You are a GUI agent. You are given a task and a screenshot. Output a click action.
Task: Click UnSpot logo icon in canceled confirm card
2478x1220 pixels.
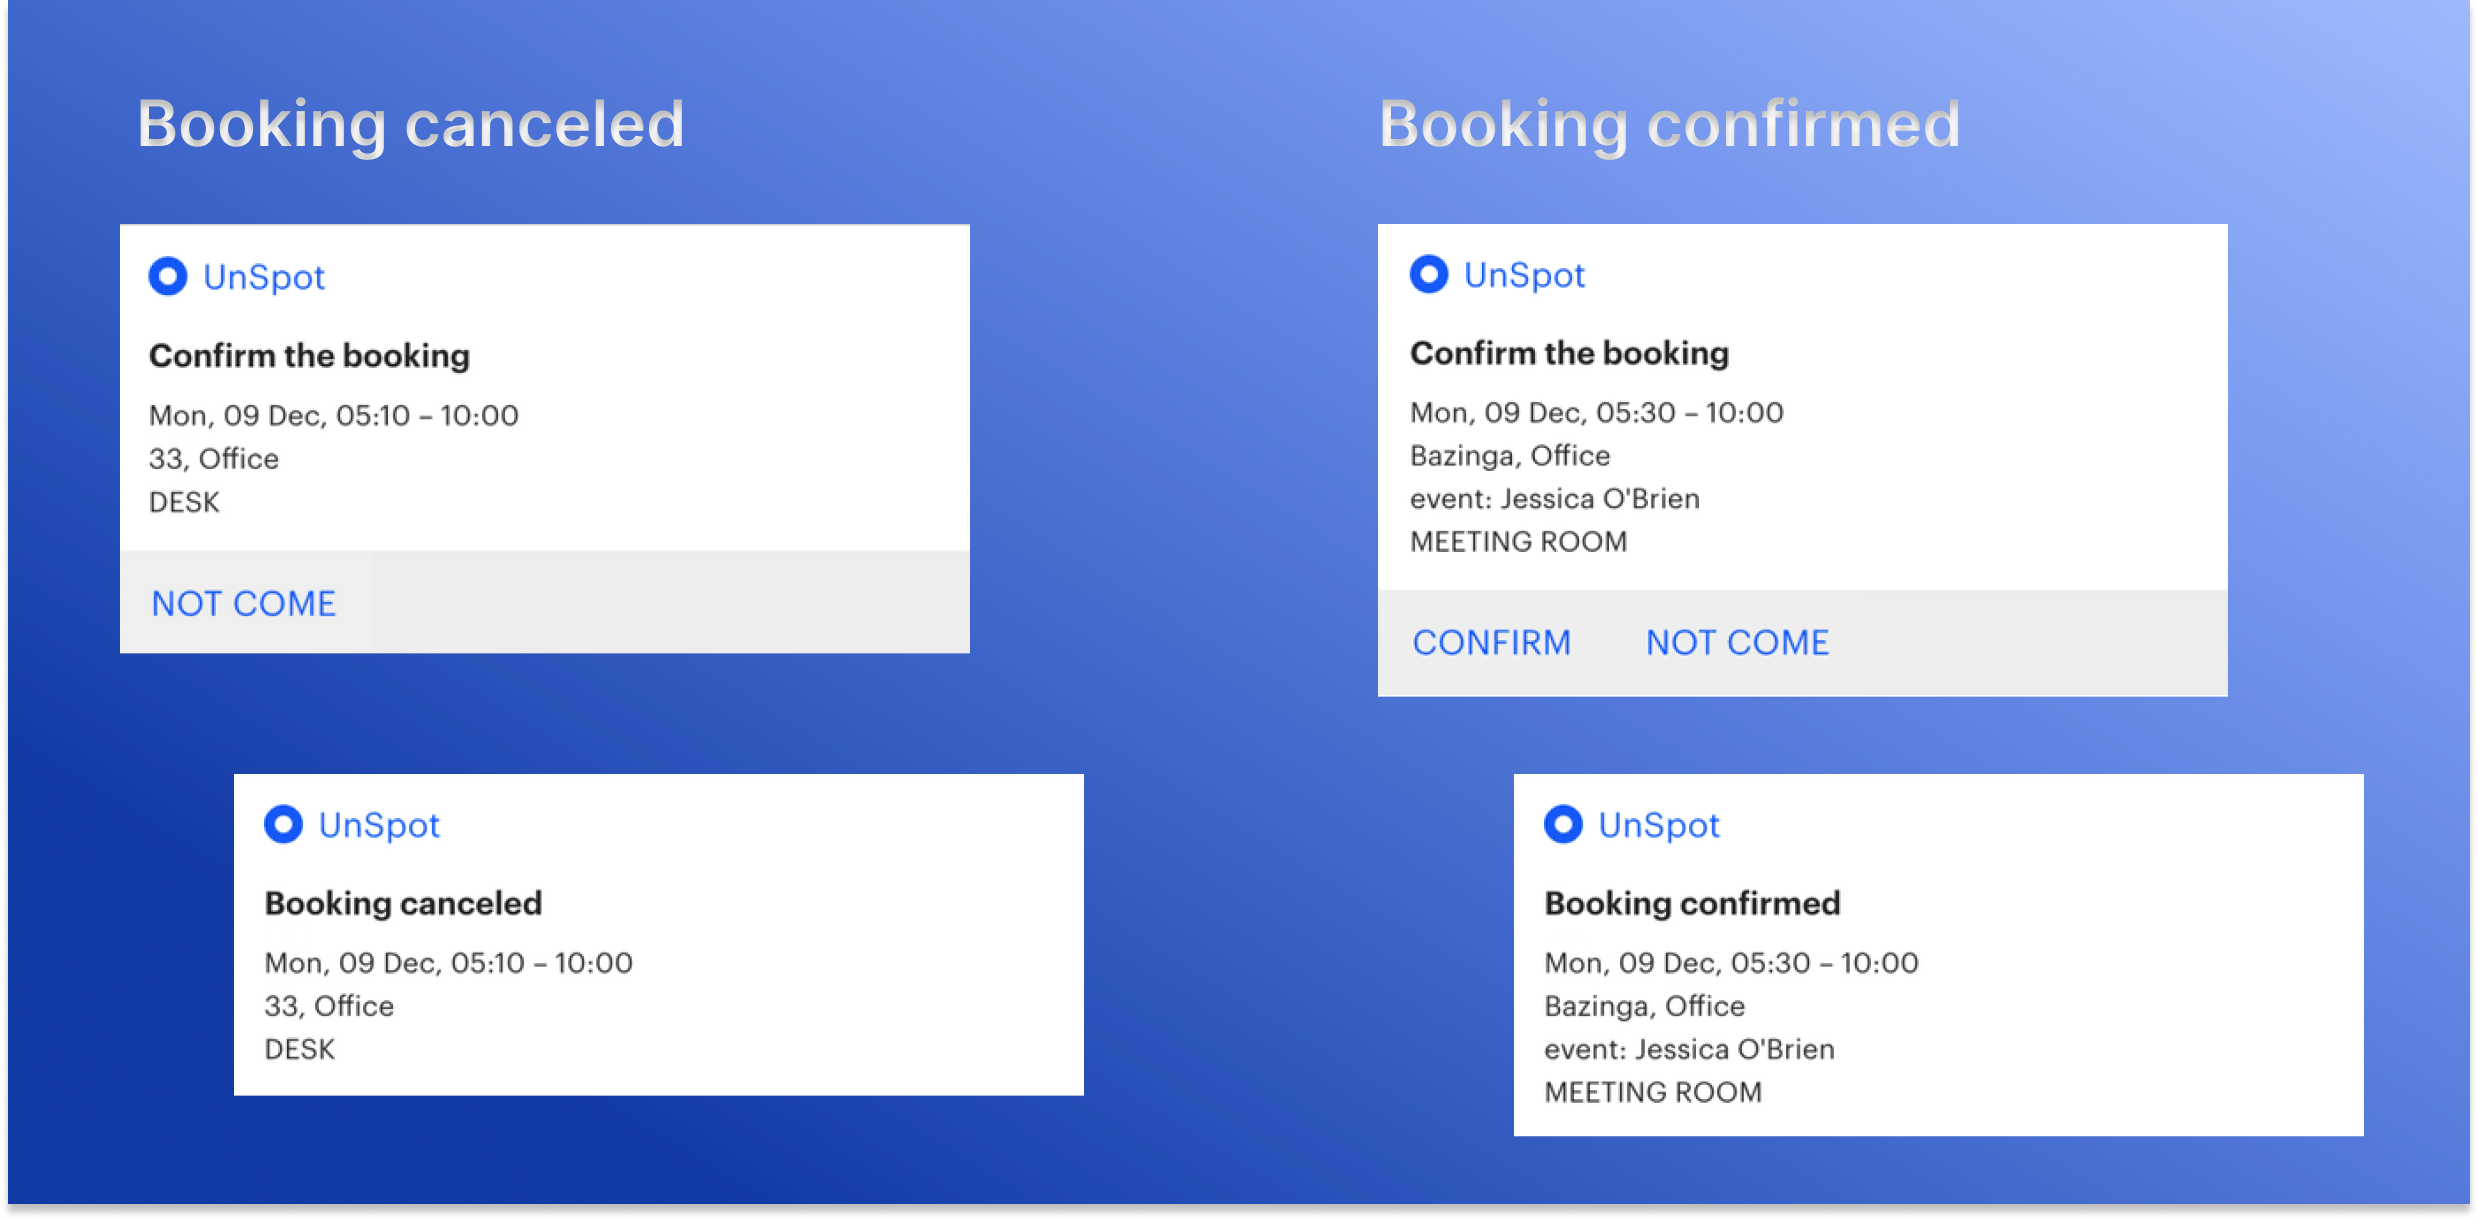click(168, 276)
